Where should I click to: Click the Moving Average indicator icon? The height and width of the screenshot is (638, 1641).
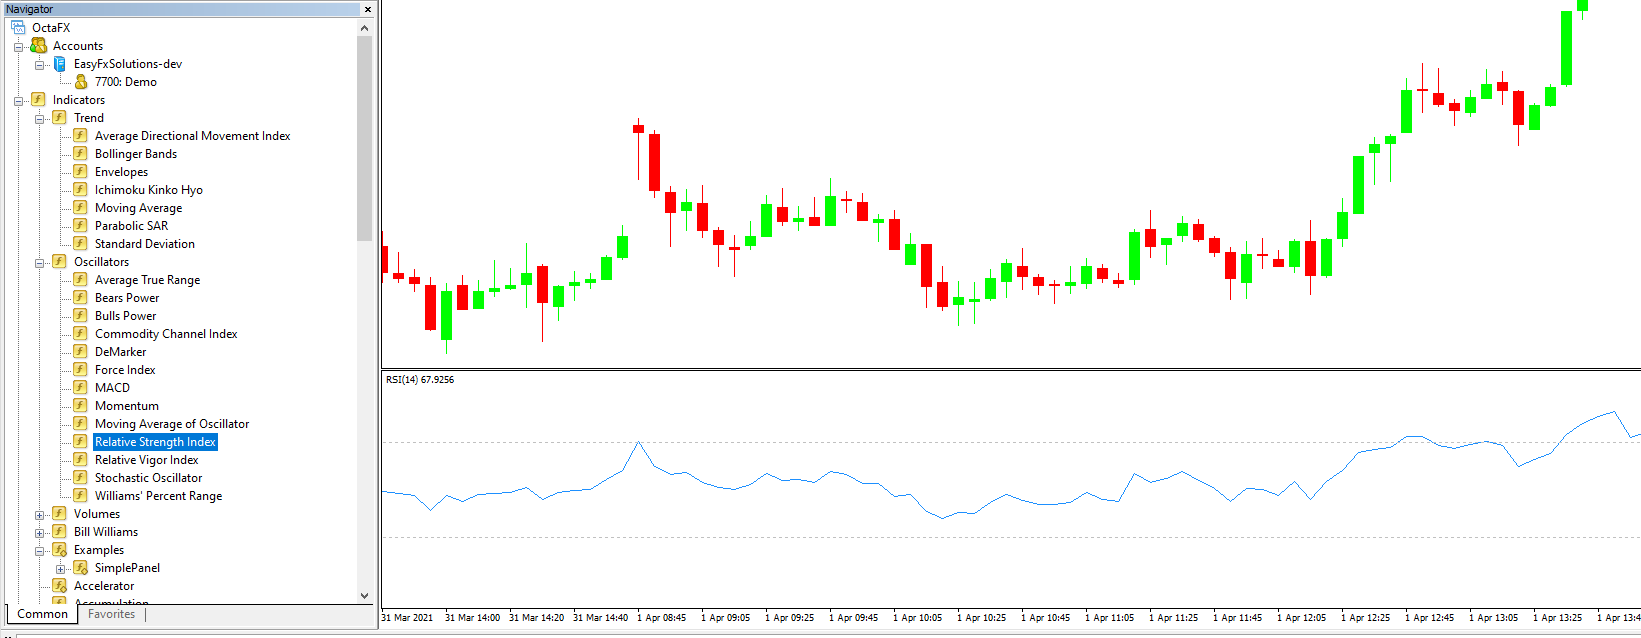(80, 208)
